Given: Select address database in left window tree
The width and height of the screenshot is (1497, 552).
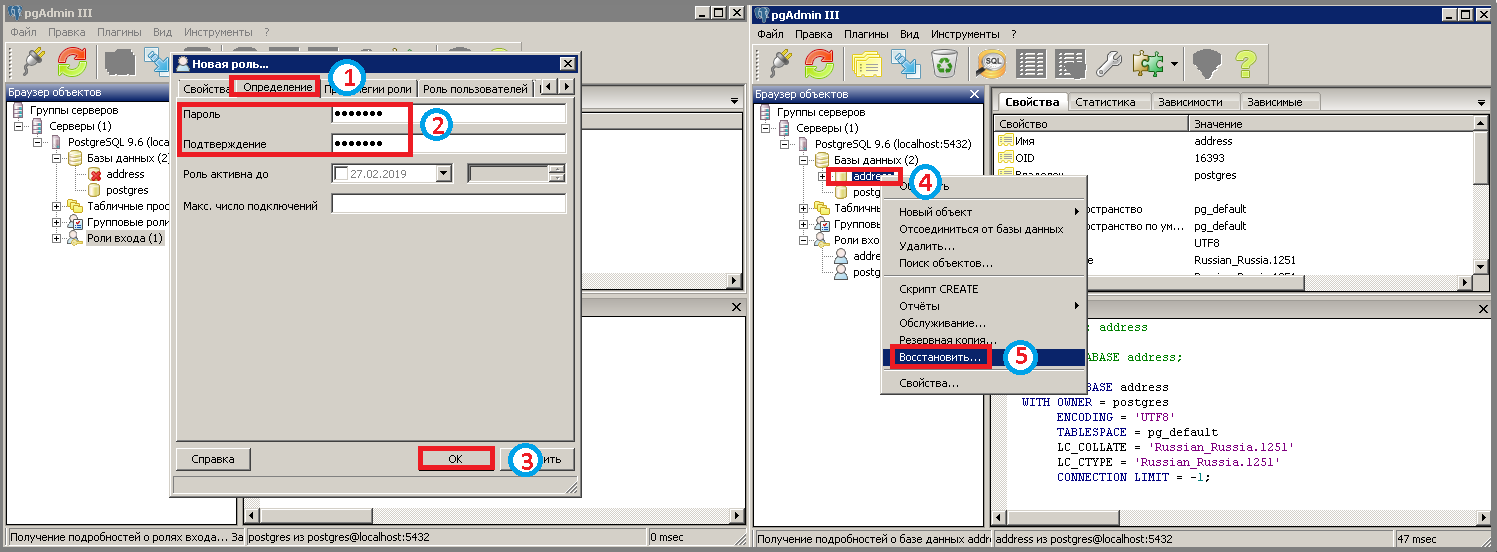Looking at the screenshot, I should [x=125, y=174].
